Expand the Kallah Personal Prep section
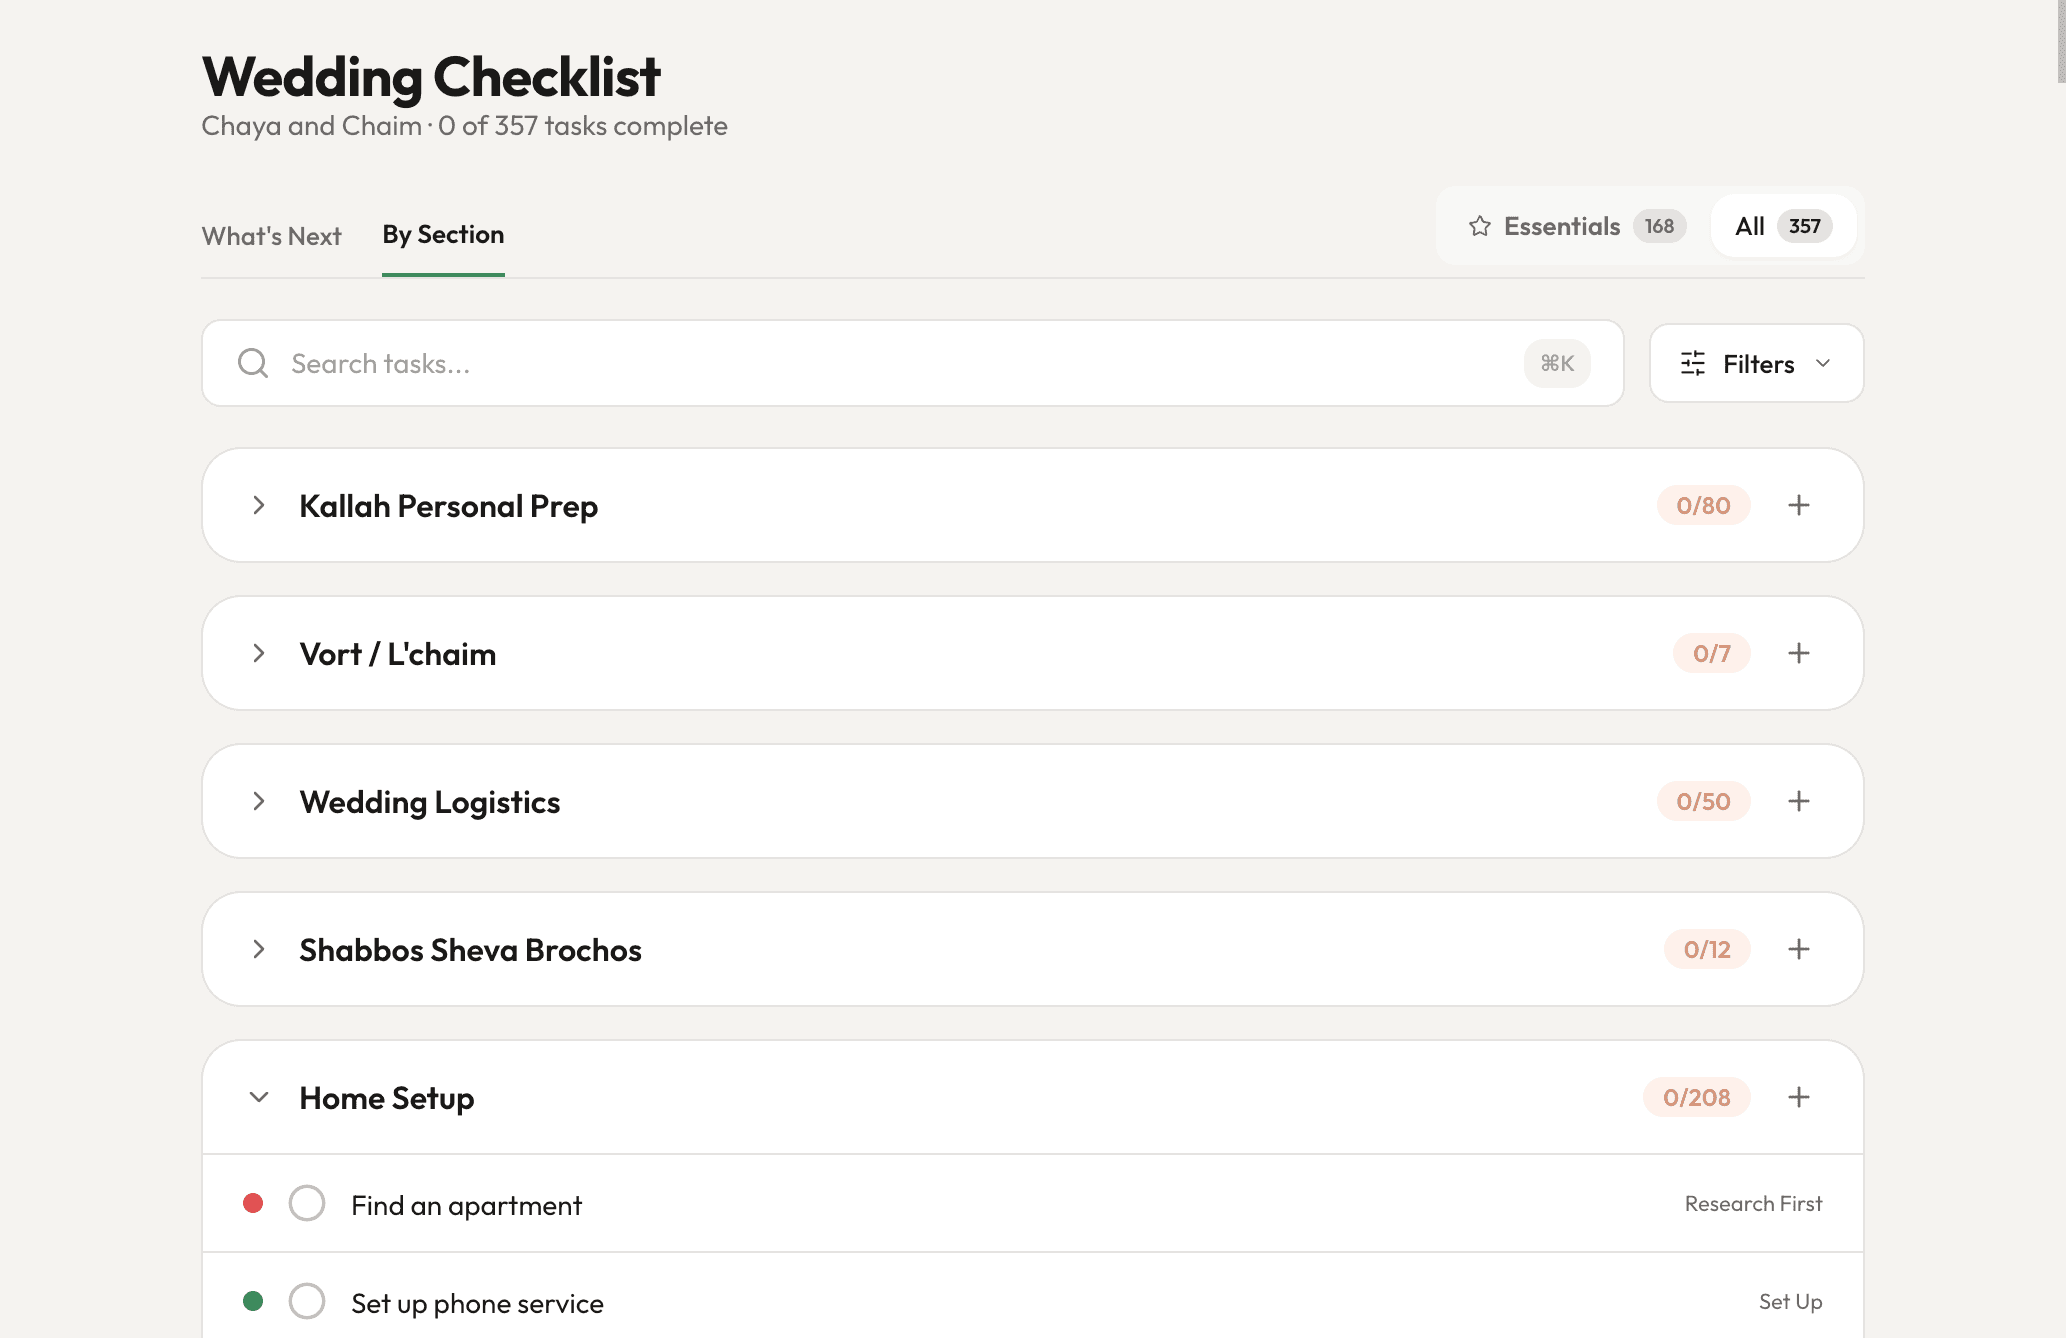This screenshot has height=1338, width=2066. [x=259, y=505]
